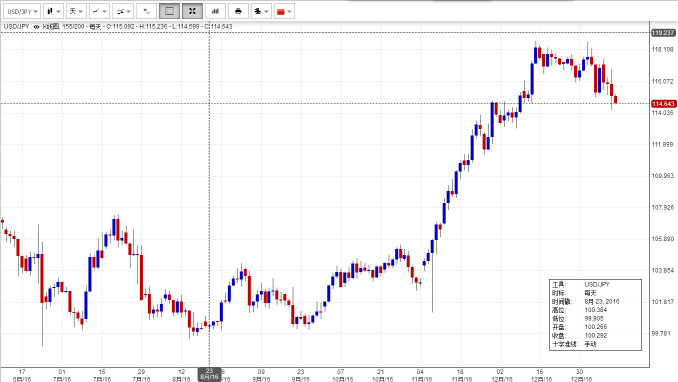
Task: Open the chart settings dropdown
Action: (x=261, y=11)
